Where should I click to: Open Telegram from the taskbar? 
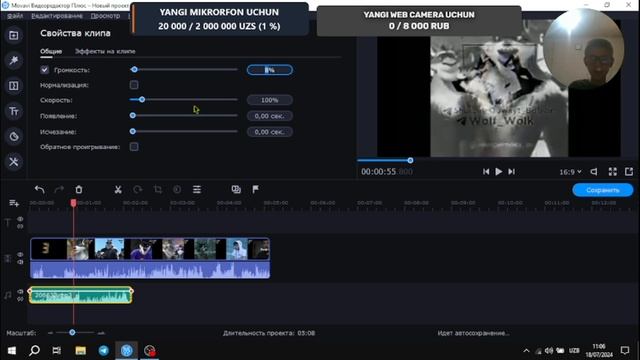104,351
